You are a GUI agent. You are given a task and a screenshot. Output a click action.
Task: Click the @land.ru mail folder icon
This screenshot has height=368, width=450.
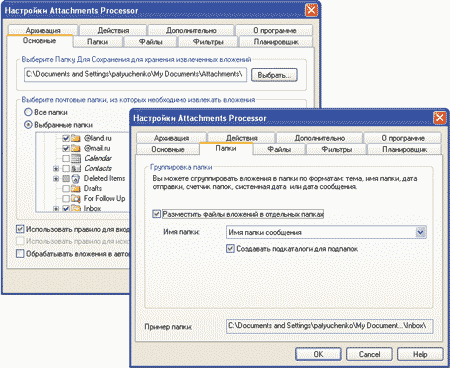pyautogui.click(x=76, y=138)
